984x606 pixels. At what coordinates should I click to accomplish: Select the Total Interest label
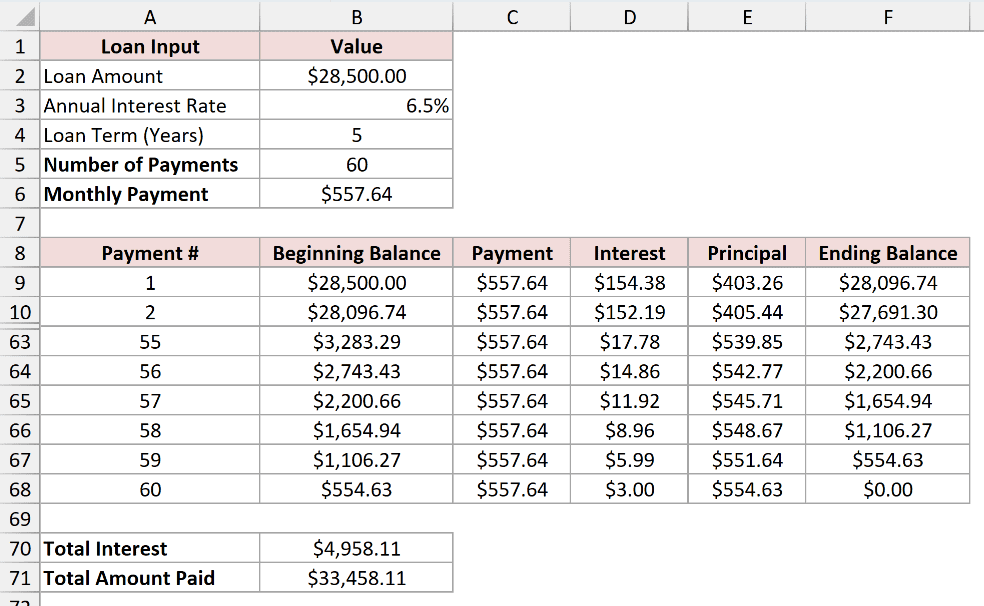(149, 548)
